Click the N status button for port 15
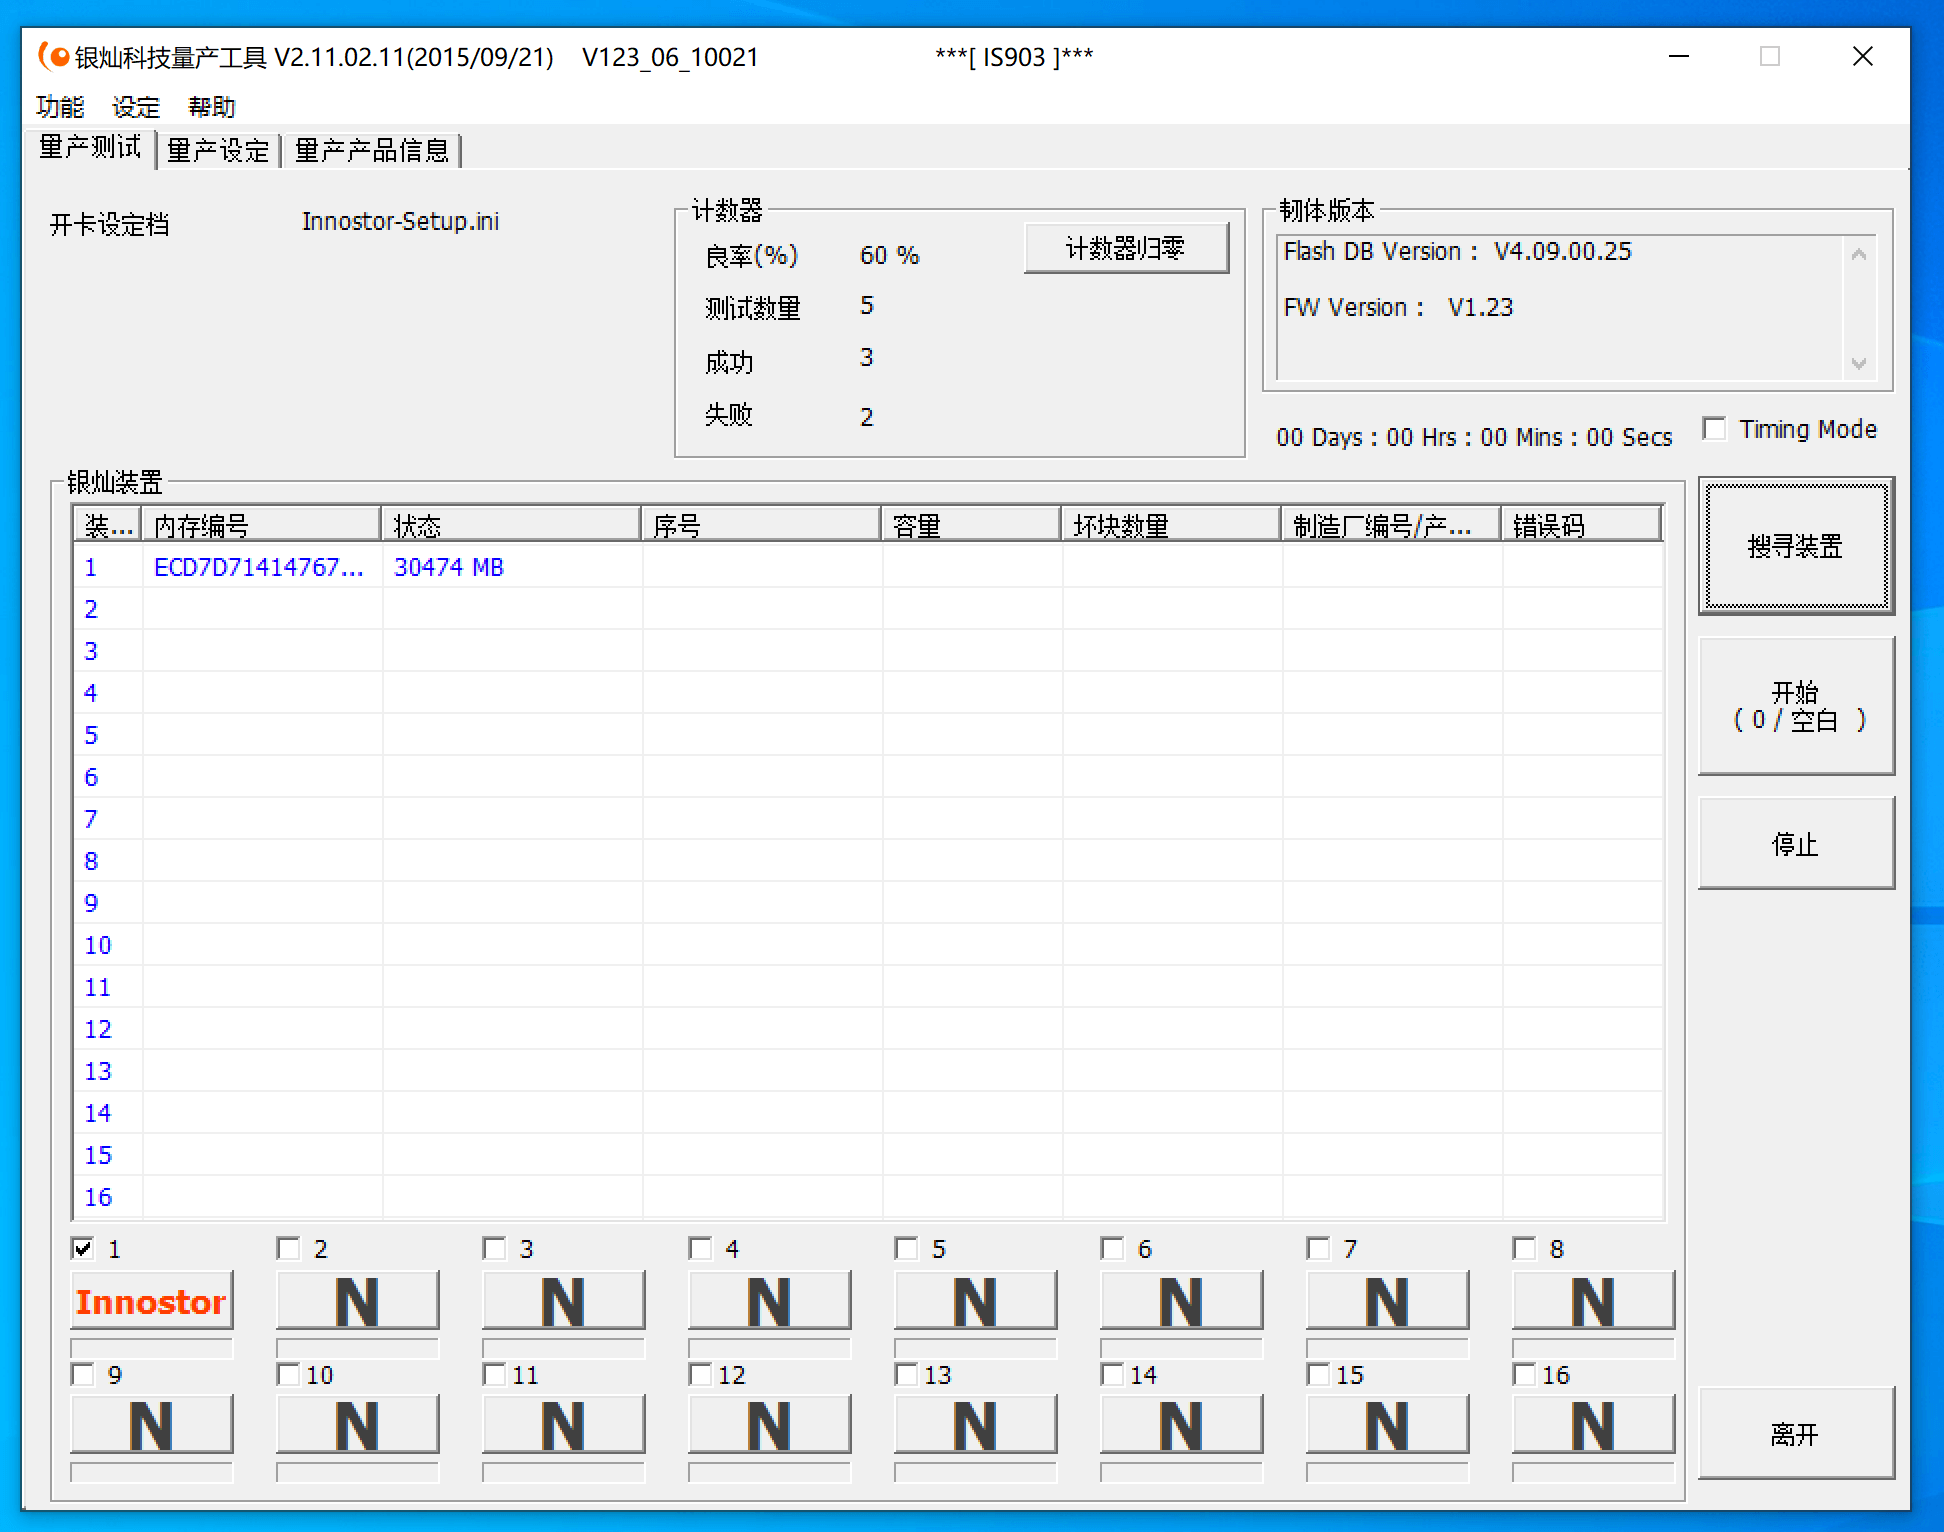The width and height of the screenshot is (1944, 1532). click(x=1387, y=1425)
